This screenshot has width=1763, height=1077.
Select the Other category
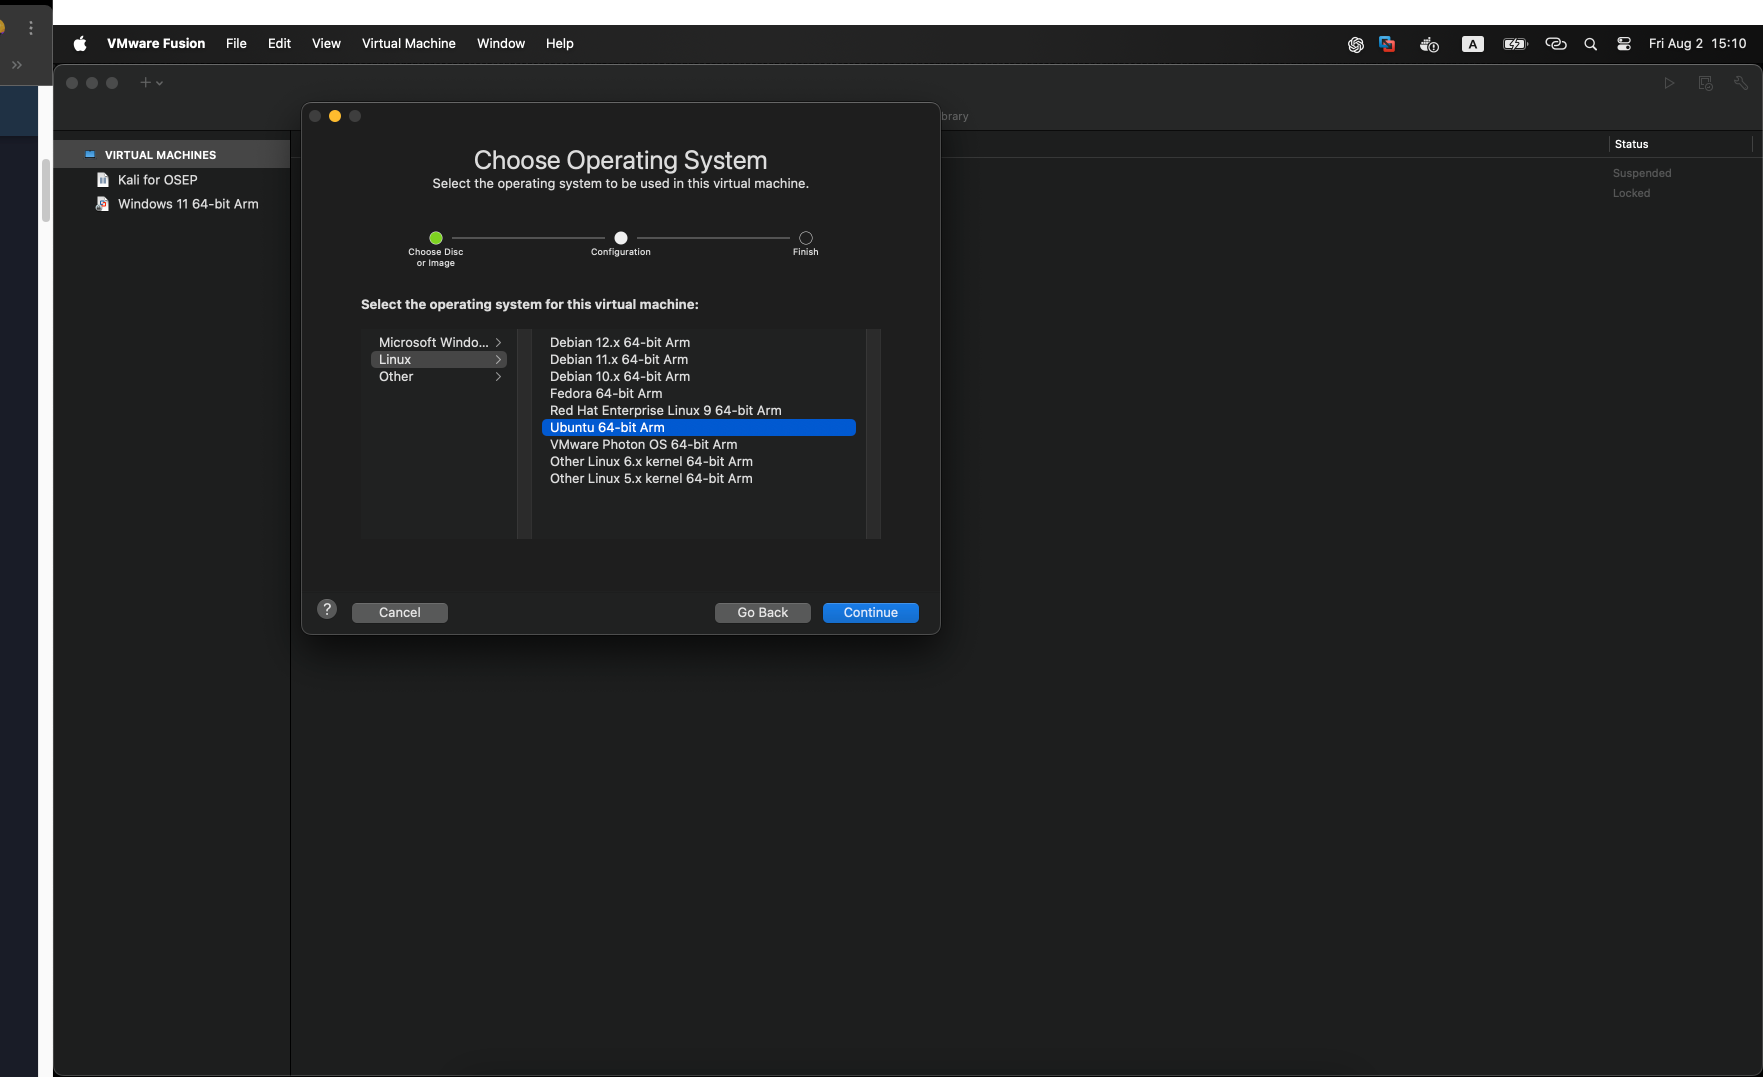439,376
